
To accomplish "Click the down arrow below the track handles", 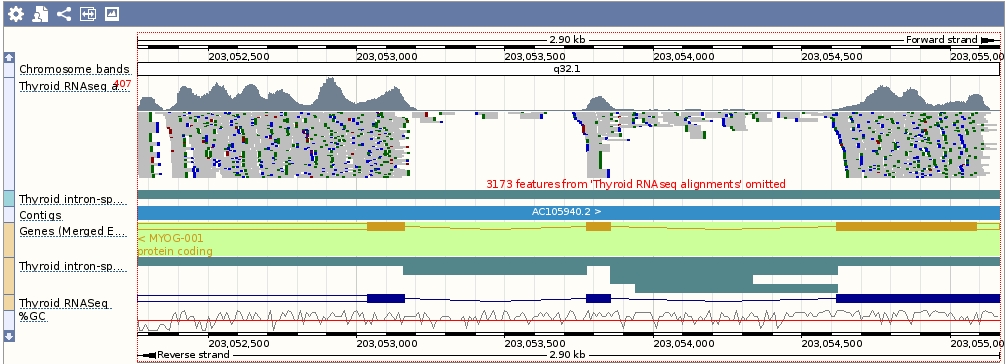I will pos(9,336).
